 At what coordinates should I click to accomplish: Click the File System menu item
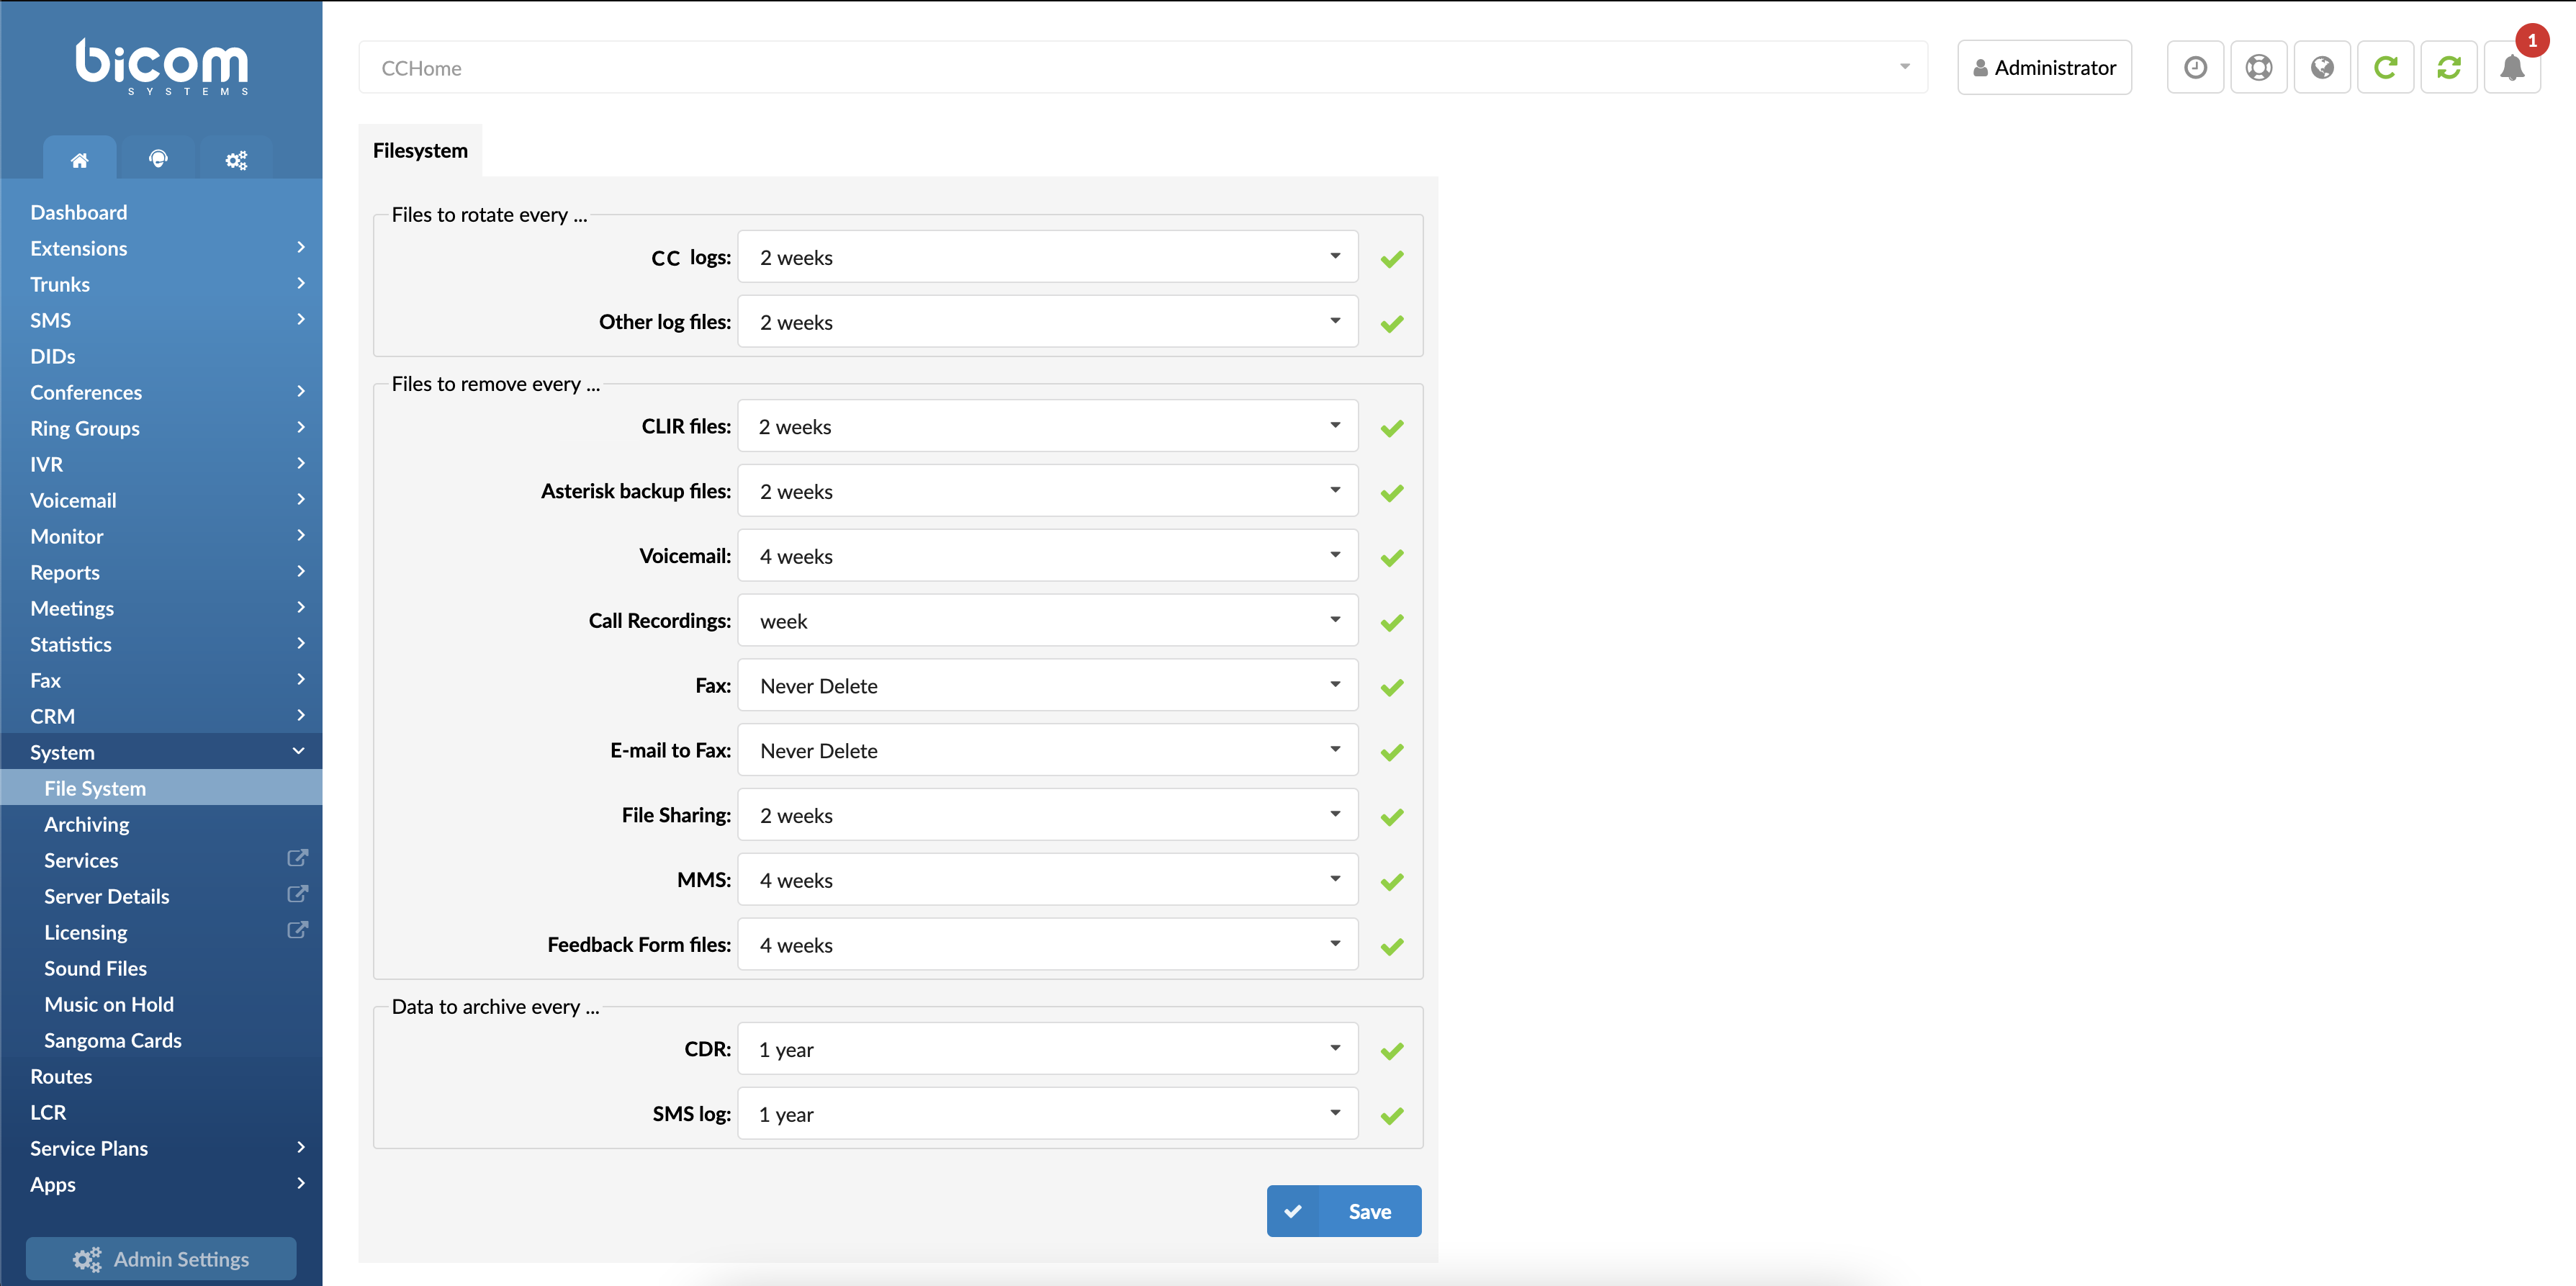click(x=95, y=788)
